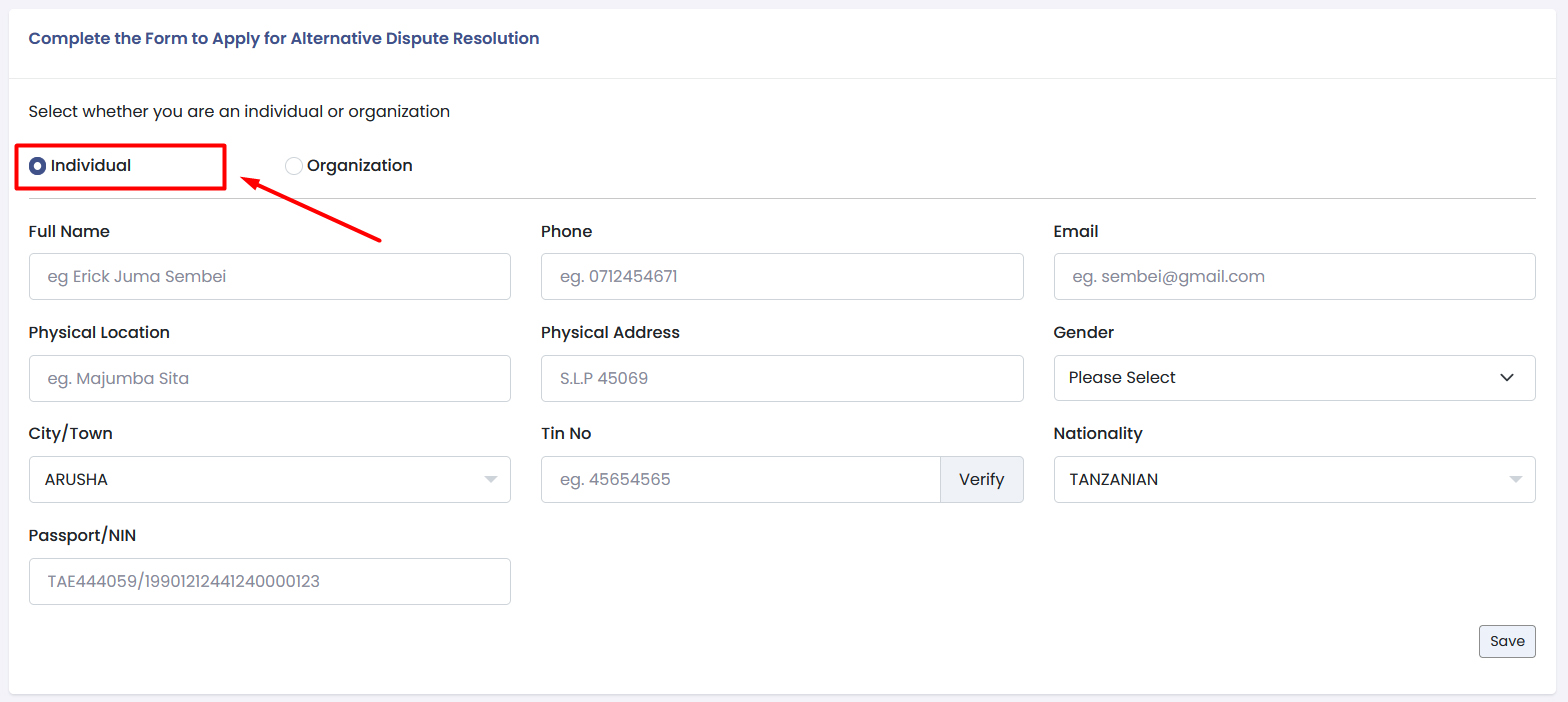
Task: Click the Physical Address field
Action: point(781,378)
